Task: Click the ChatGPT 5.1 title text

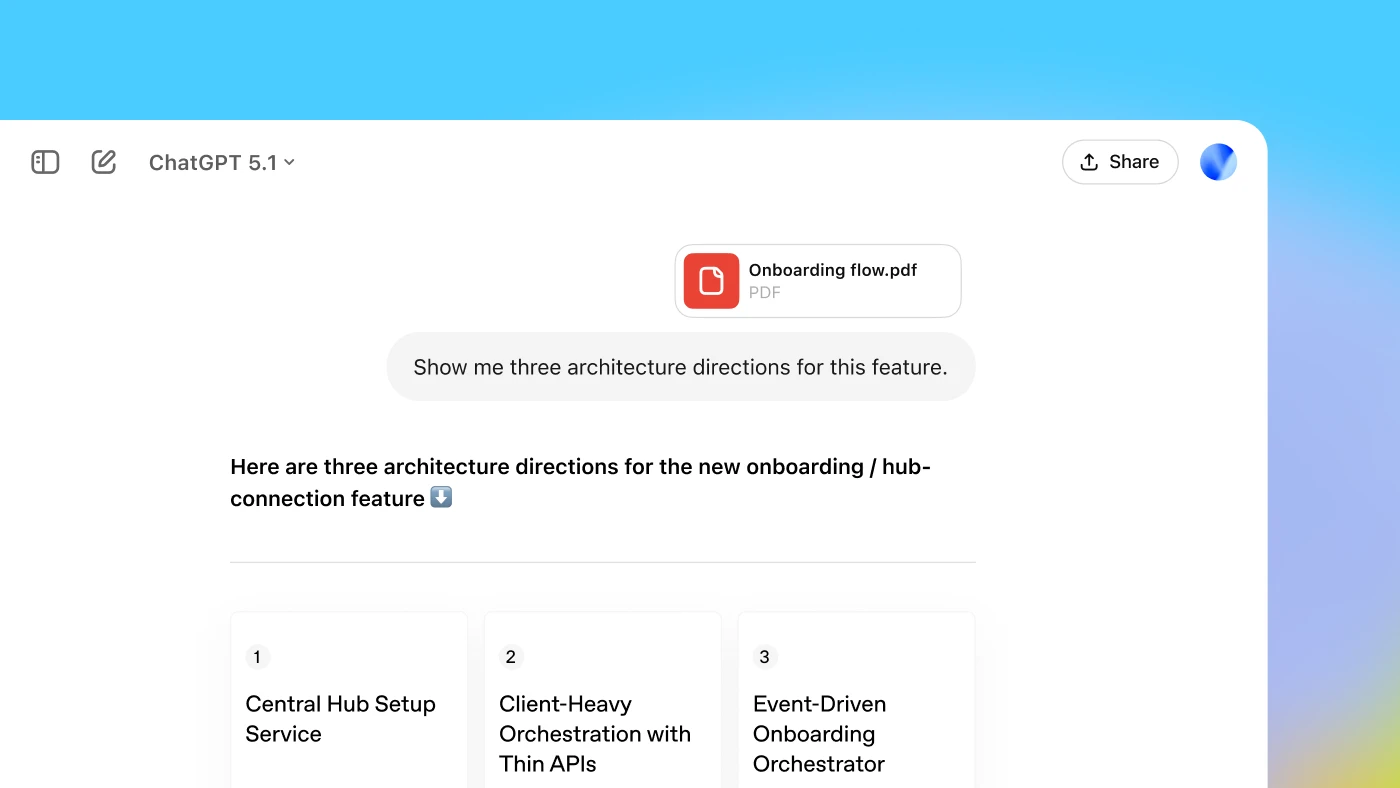Action: (x=212, y=162)
